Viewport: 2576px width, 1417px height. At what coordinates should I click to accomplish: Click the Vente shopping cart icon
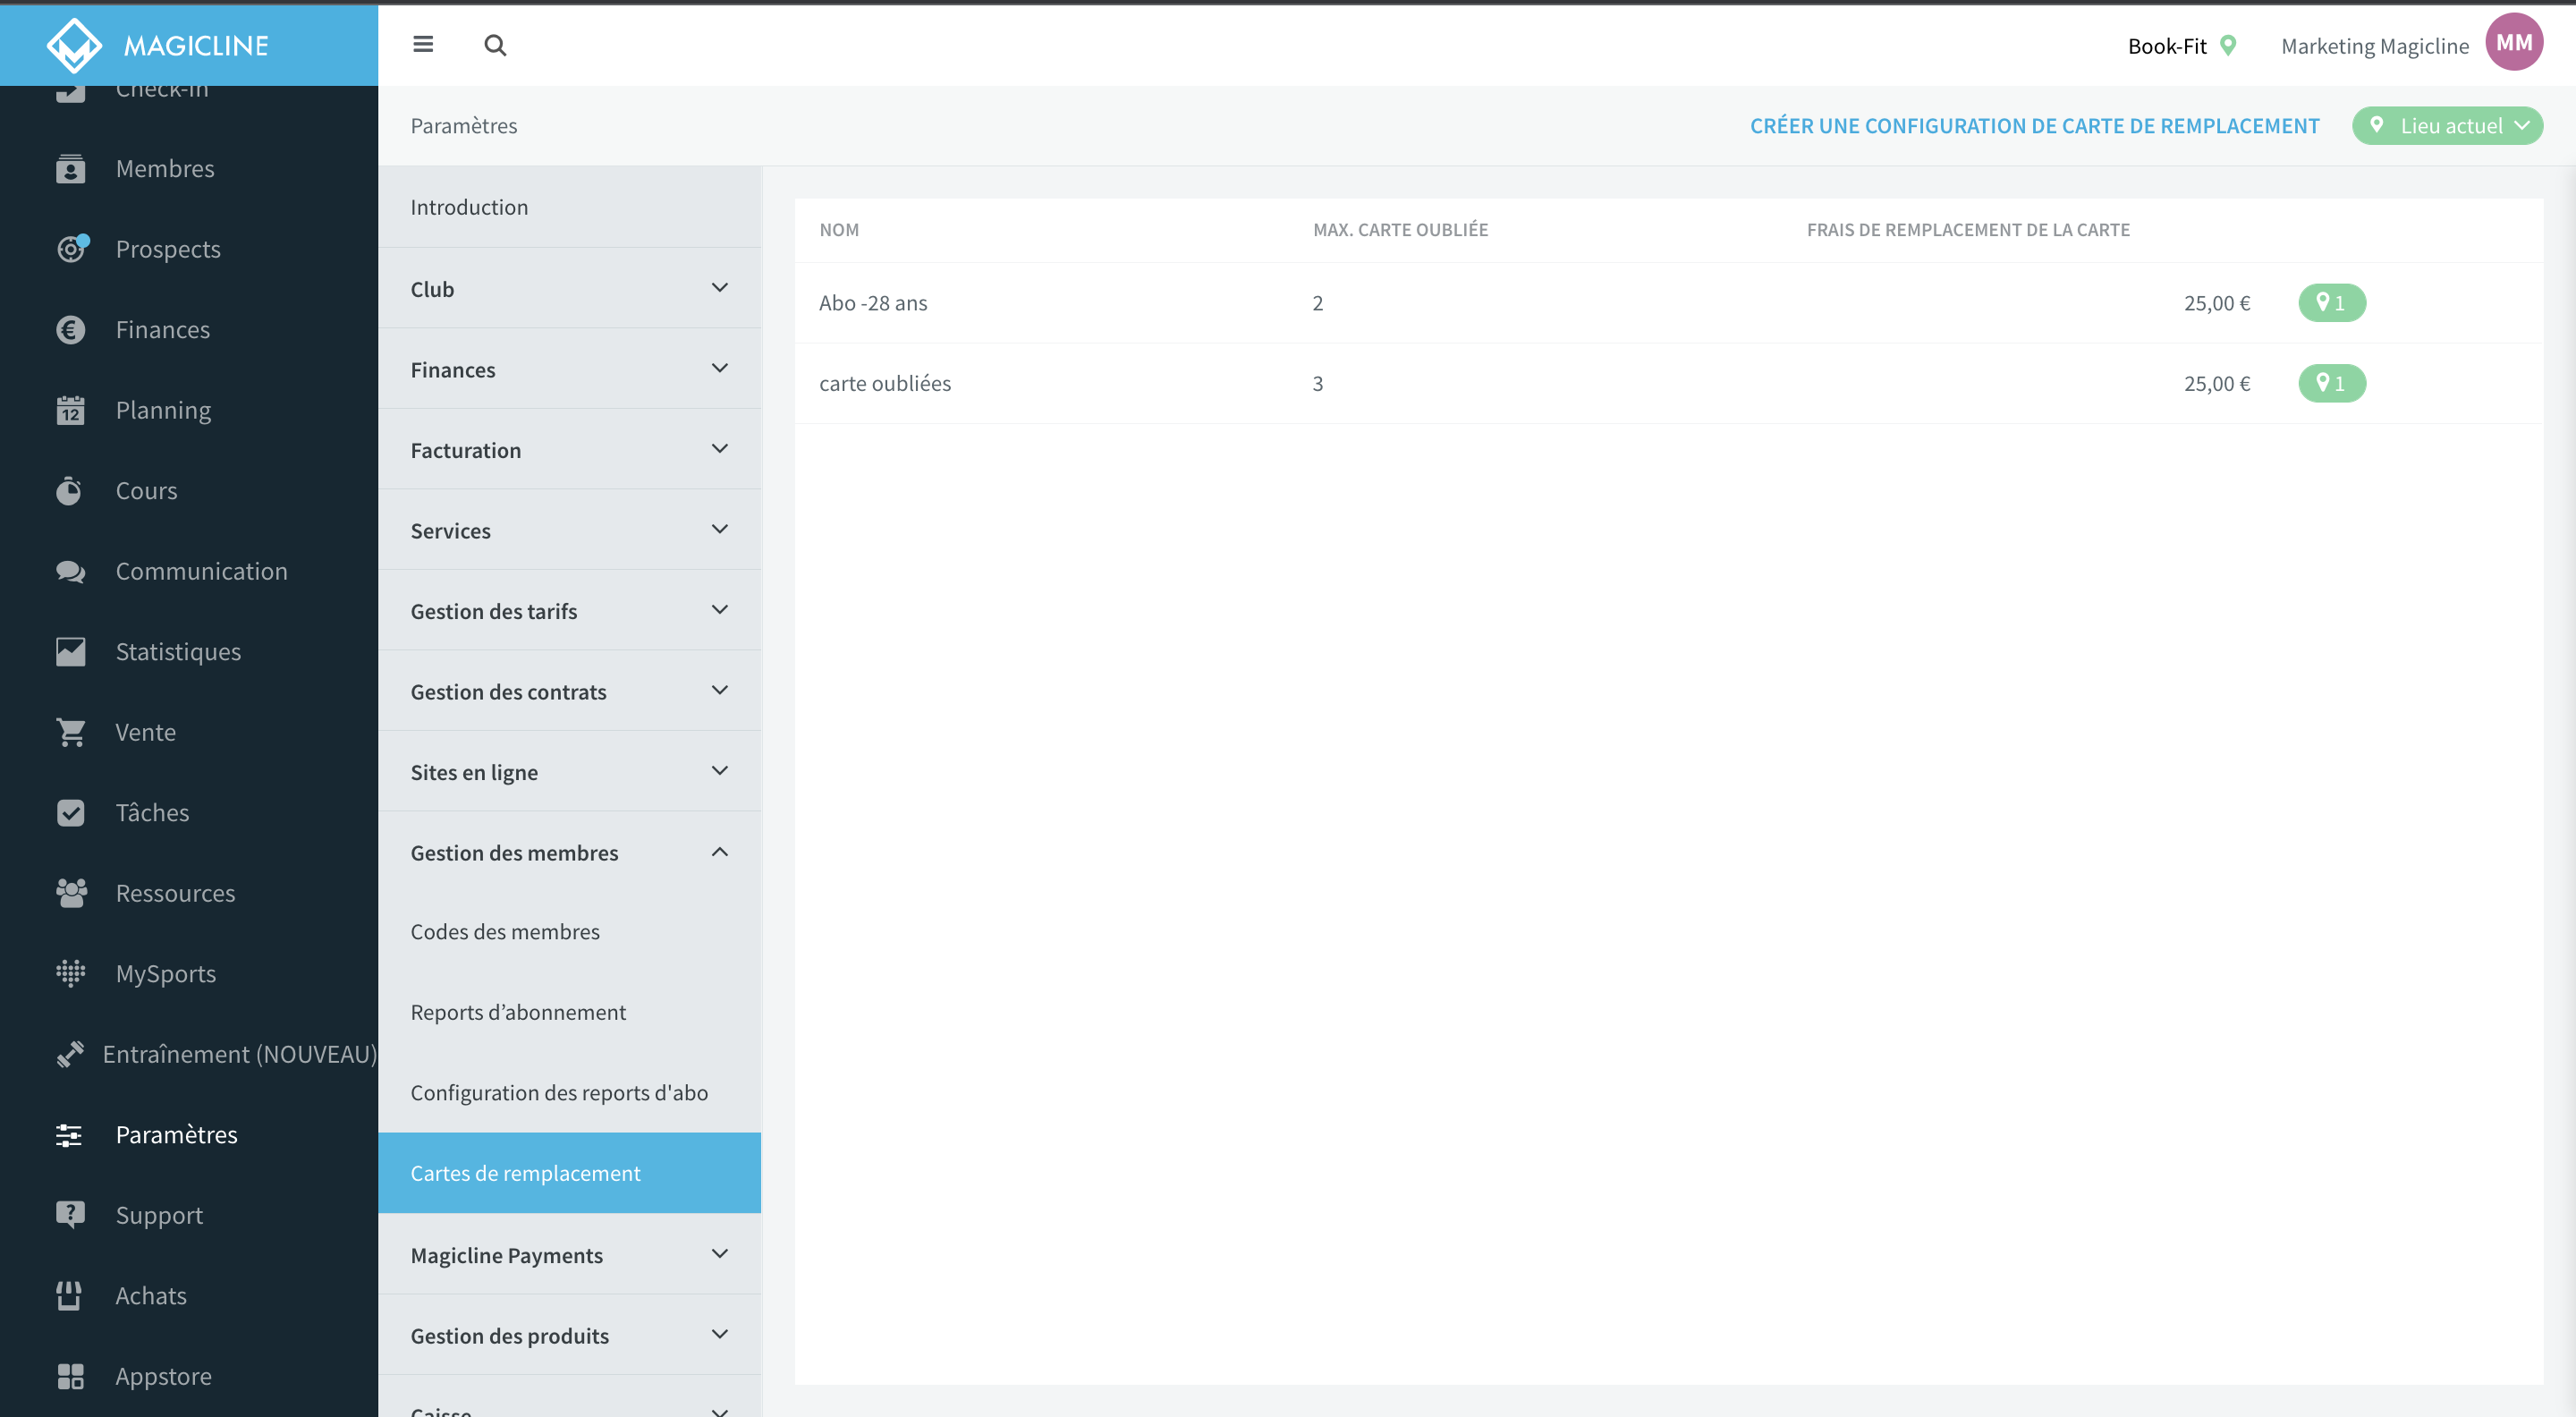pos(71,732)
